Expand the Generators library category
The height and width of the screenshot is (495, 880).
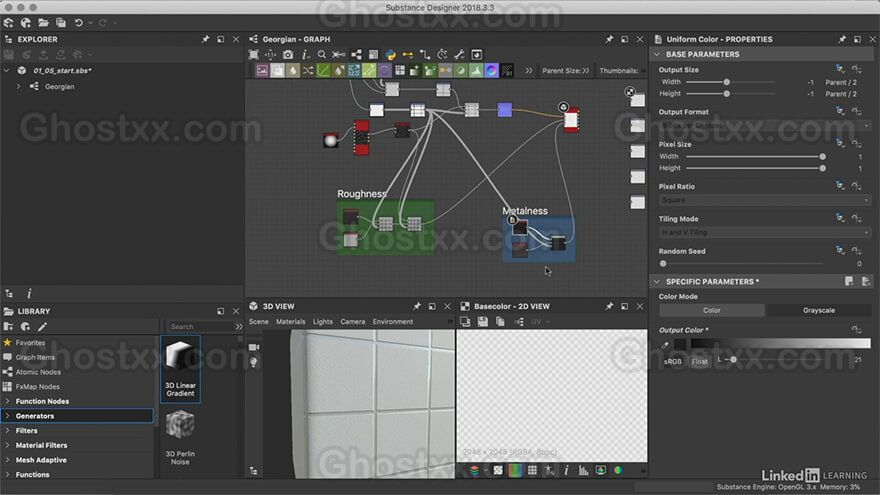[x=7, y=416]
